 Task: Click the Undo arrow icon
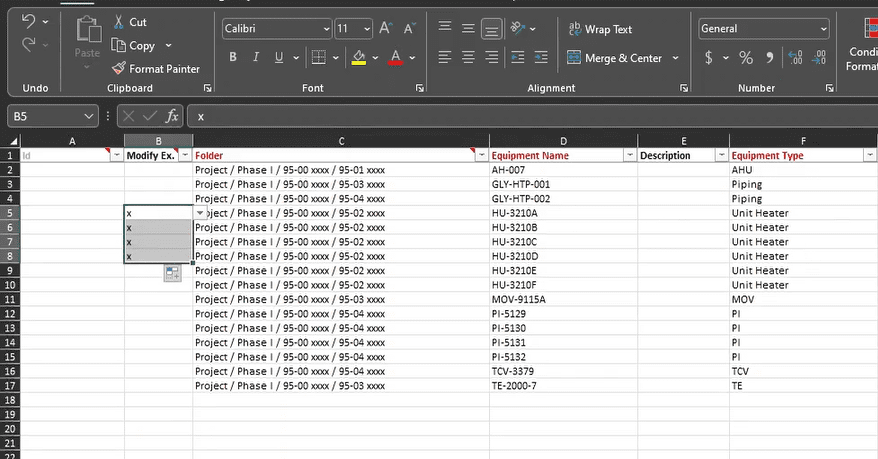pos(28,21)
